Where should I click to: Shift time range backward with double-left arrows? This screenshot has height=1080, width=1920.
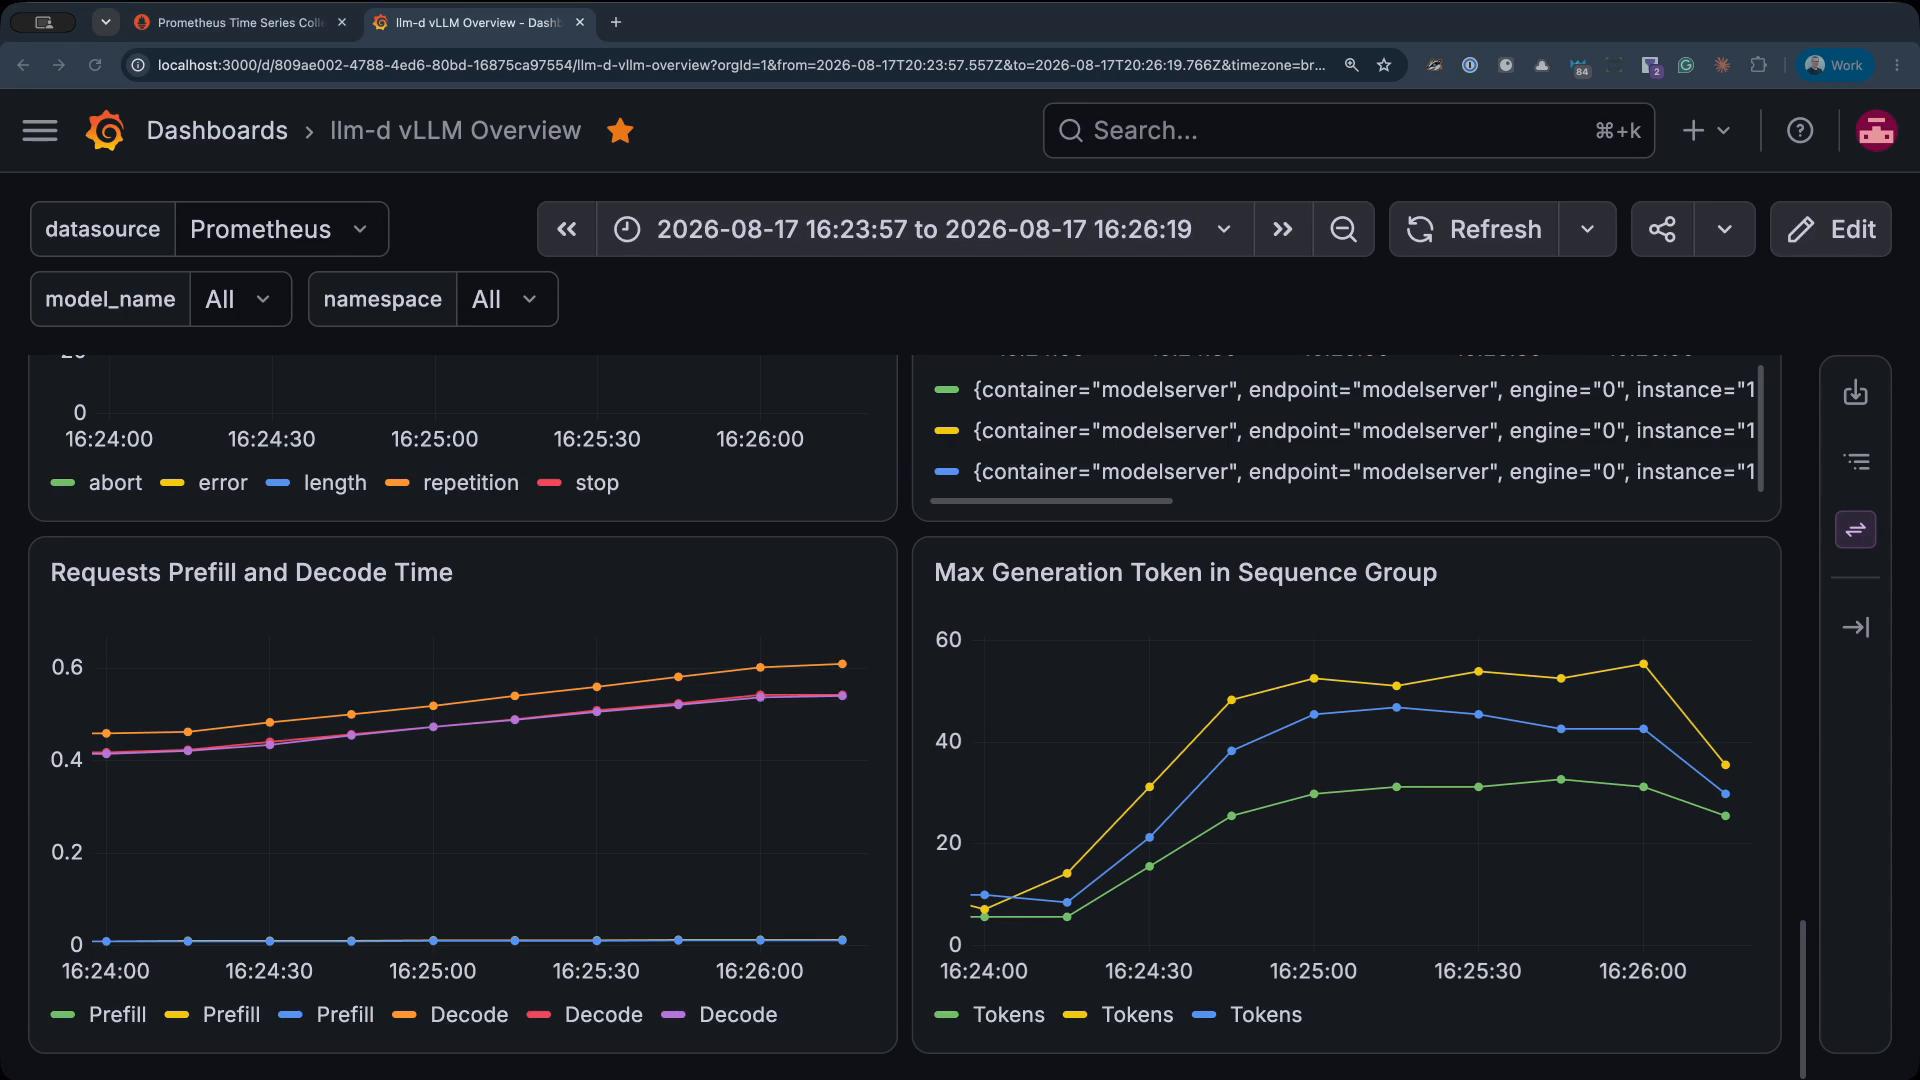pyautogui.click(x=567, y=229)
